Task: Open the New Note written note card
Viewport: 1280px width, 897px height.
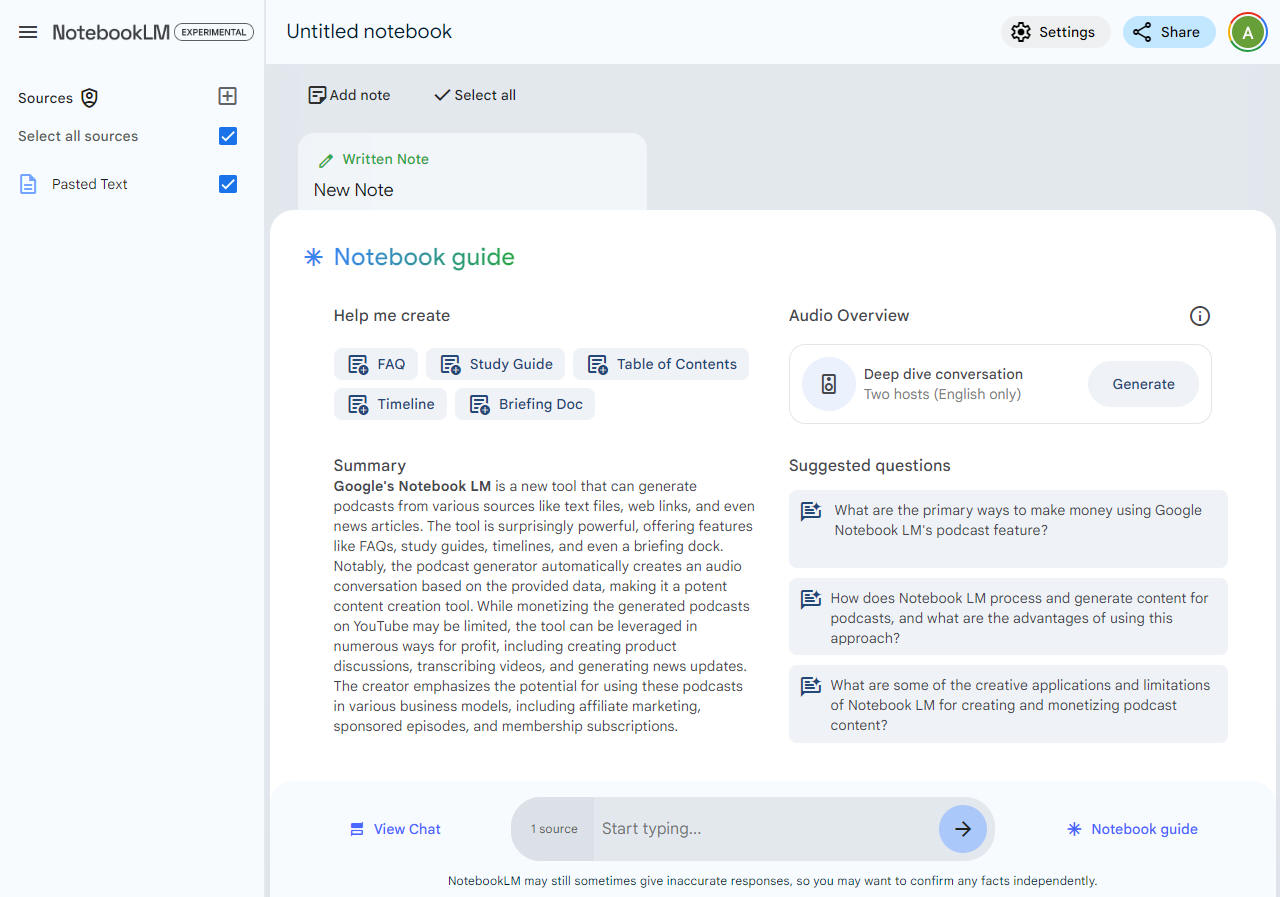Action: 472,173
